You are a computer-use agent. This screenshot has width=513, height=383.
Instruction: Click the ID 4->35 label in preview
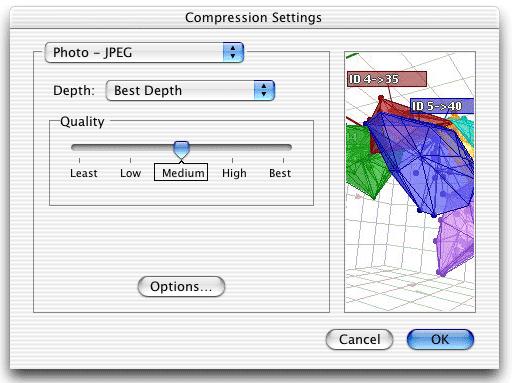pos(387,79)
